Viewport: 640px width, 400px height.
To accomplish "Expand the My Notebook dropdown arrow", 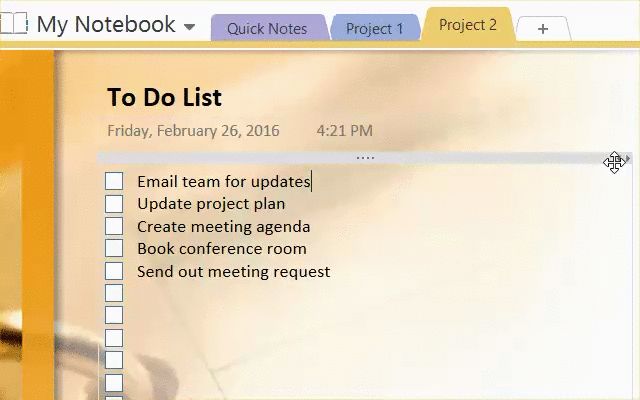I will (x=190, y=27).
